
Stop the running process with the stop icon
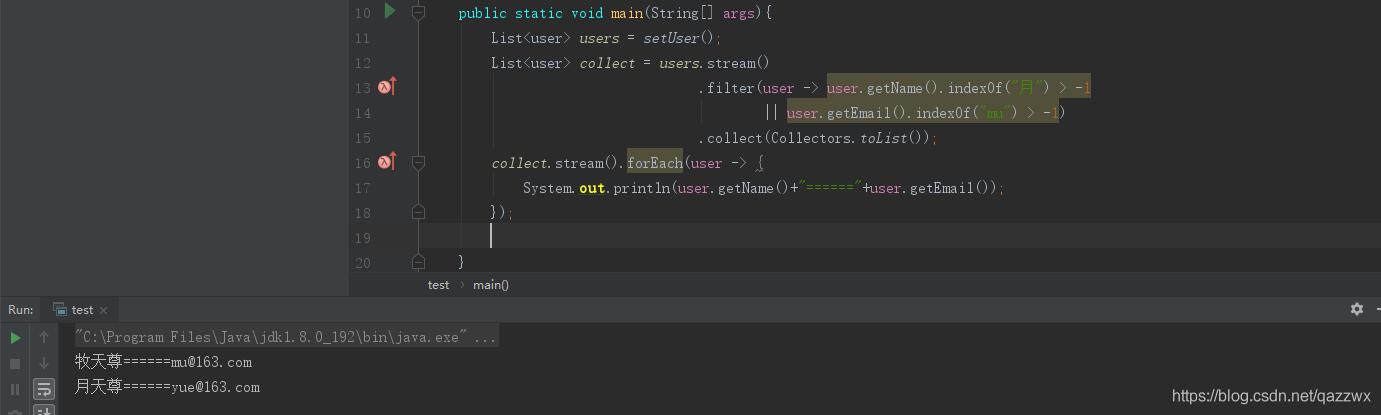[x=15, y=364]
